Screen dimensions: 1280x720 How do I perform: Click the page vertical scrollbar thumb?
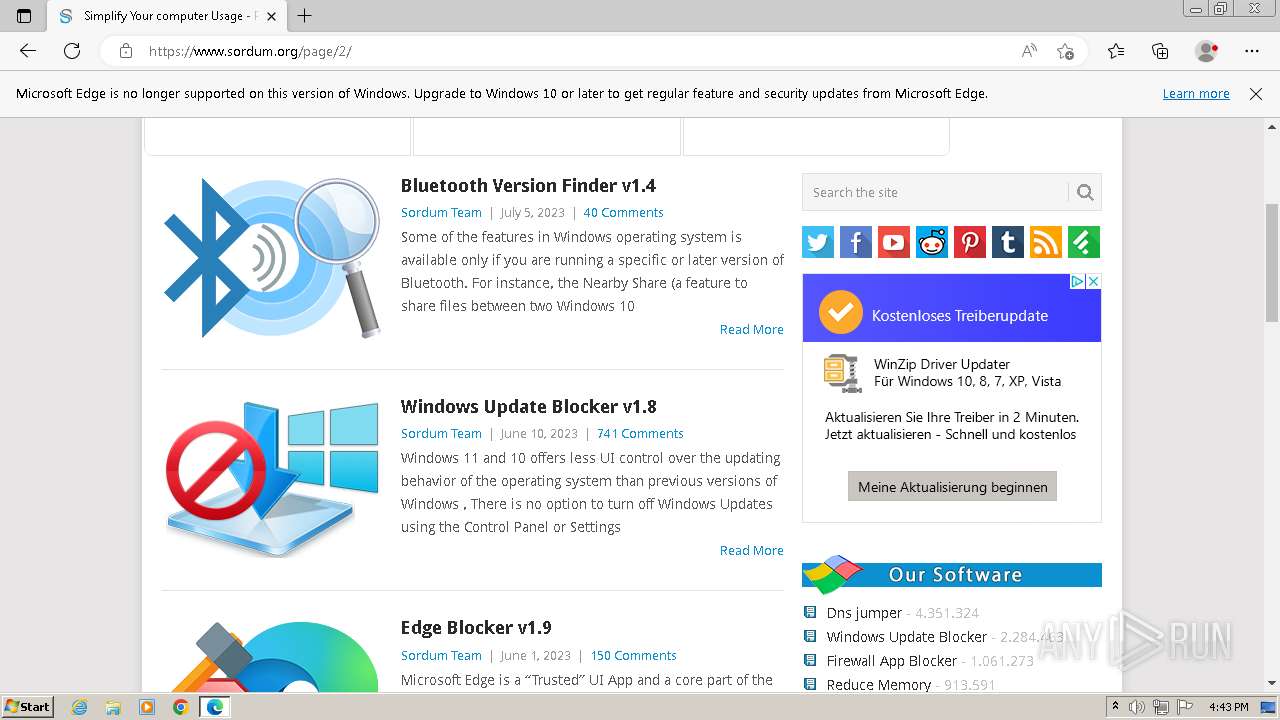click(x=1272, y=262)
